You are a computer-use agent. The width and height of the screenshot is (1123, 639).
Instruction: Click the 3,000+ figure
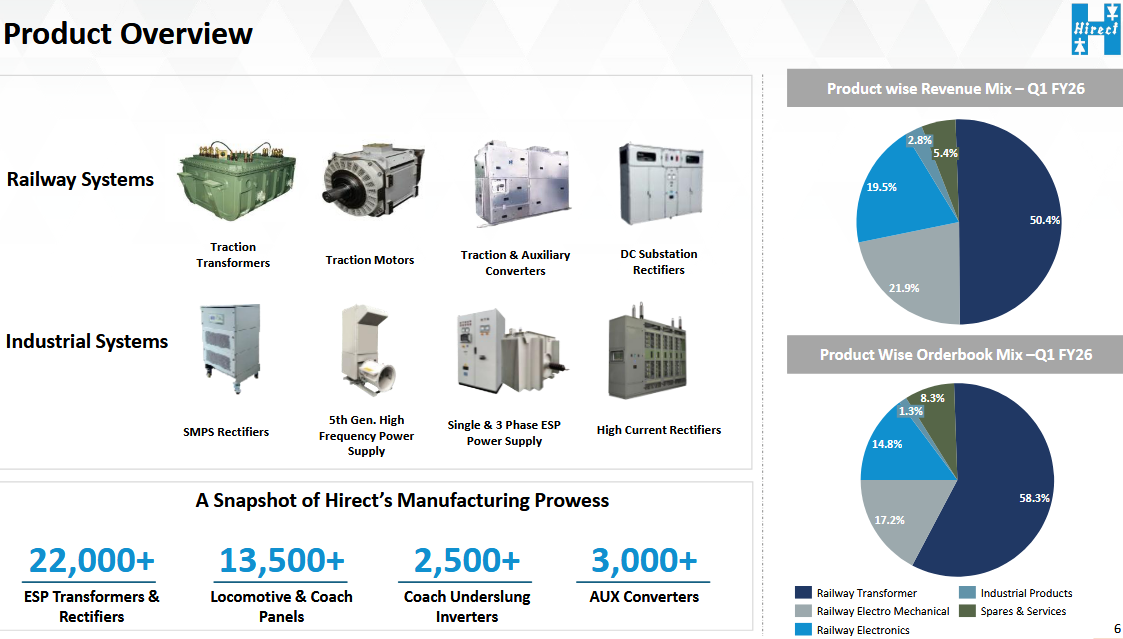(x=644, y=560)
